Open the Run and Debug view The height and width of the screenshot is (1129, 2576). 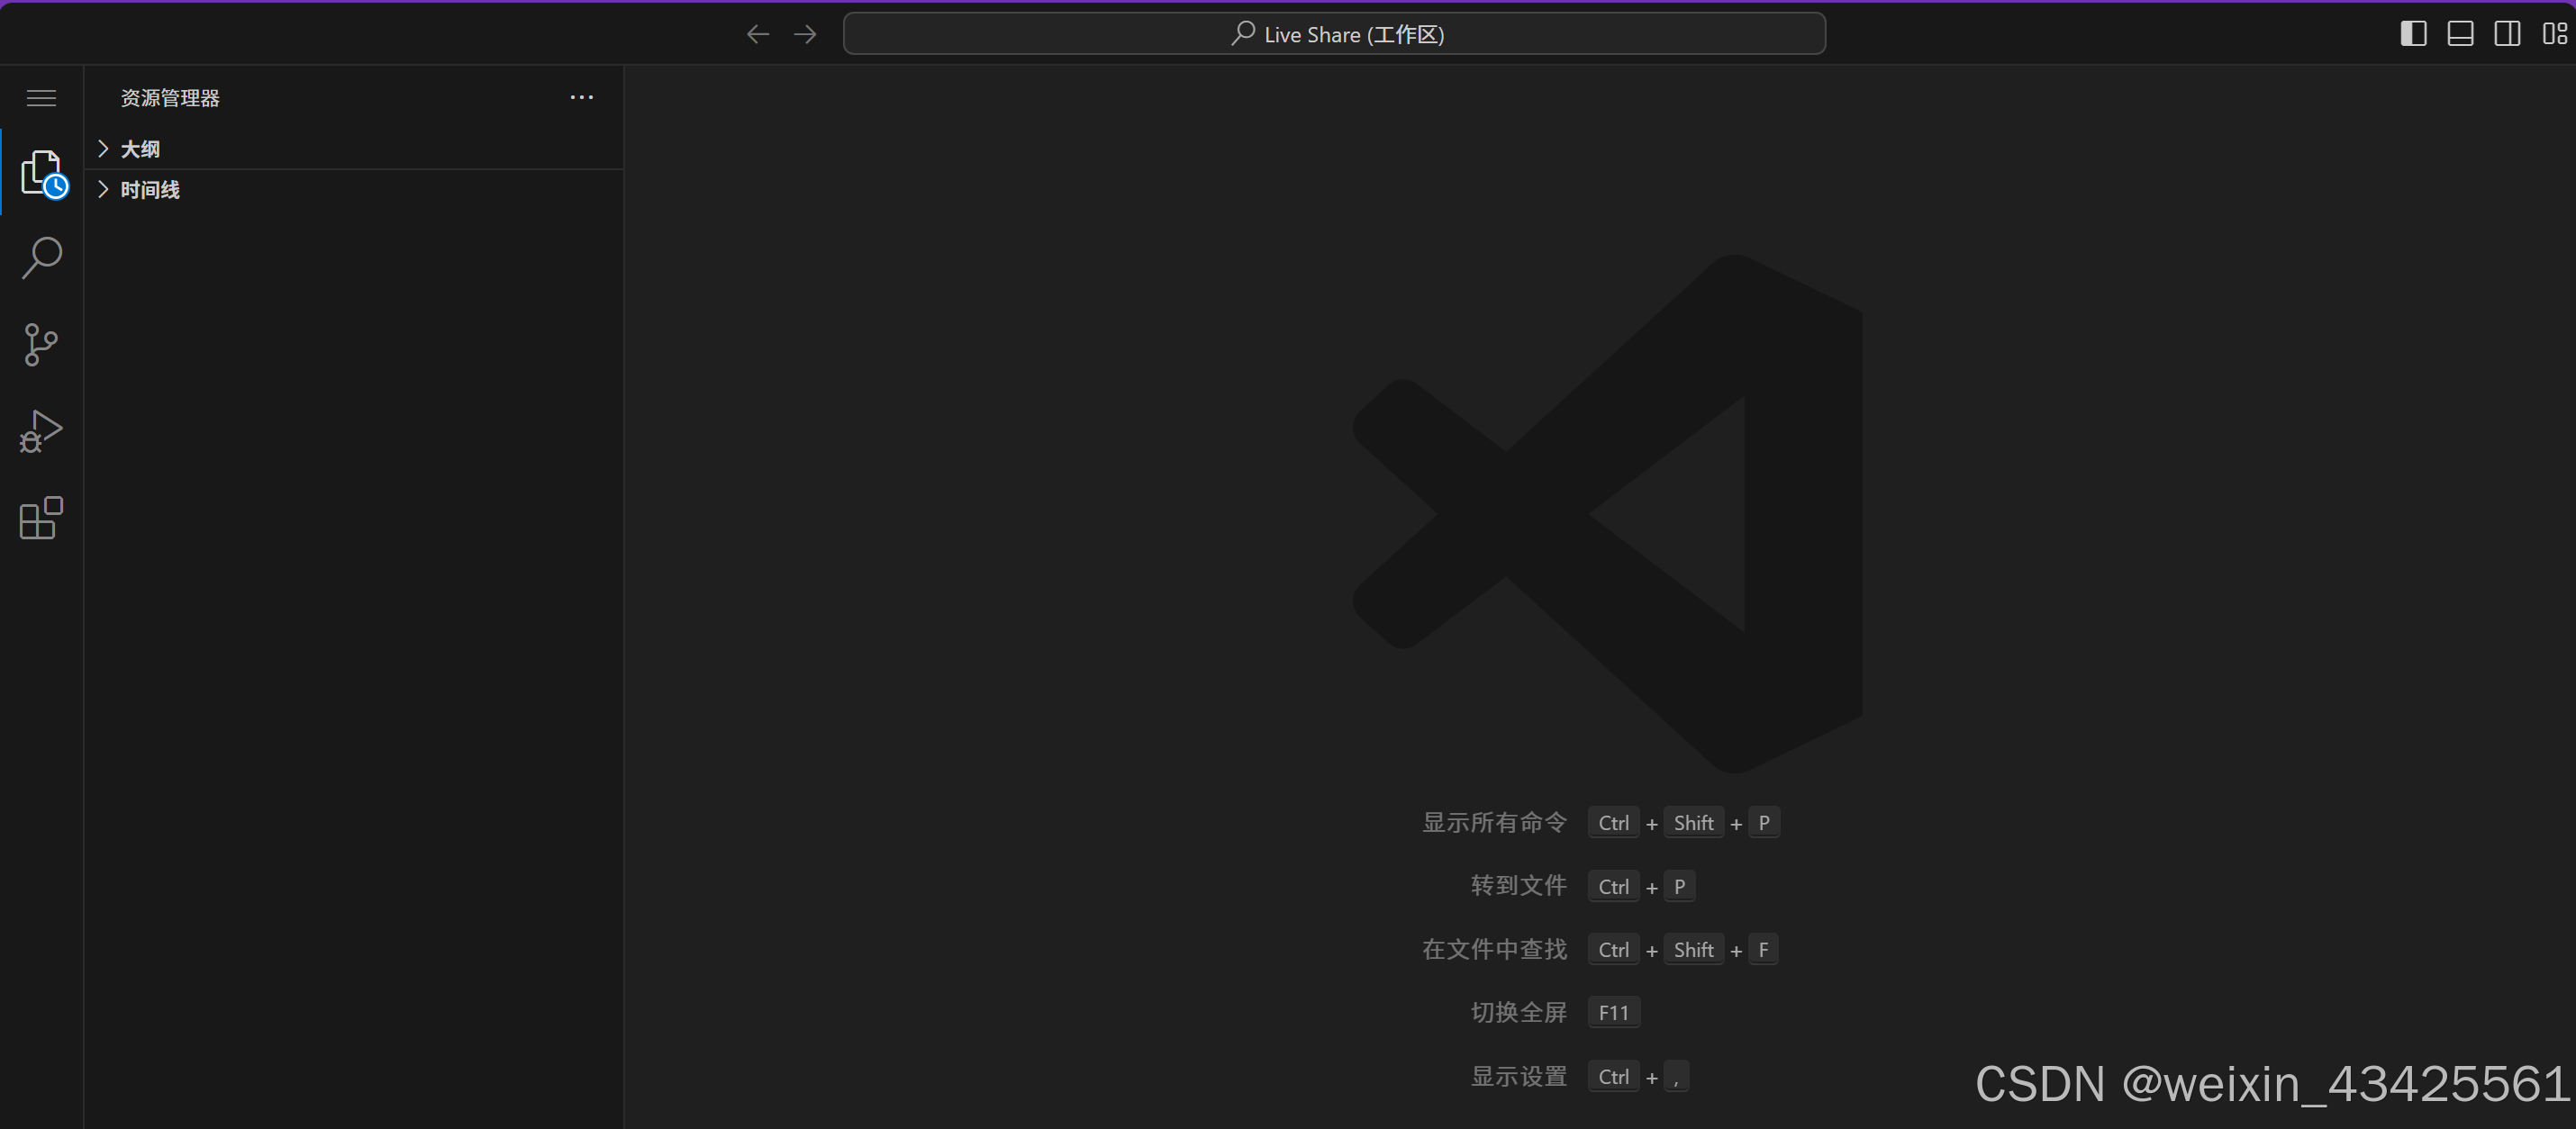click(x=41, y=431)
